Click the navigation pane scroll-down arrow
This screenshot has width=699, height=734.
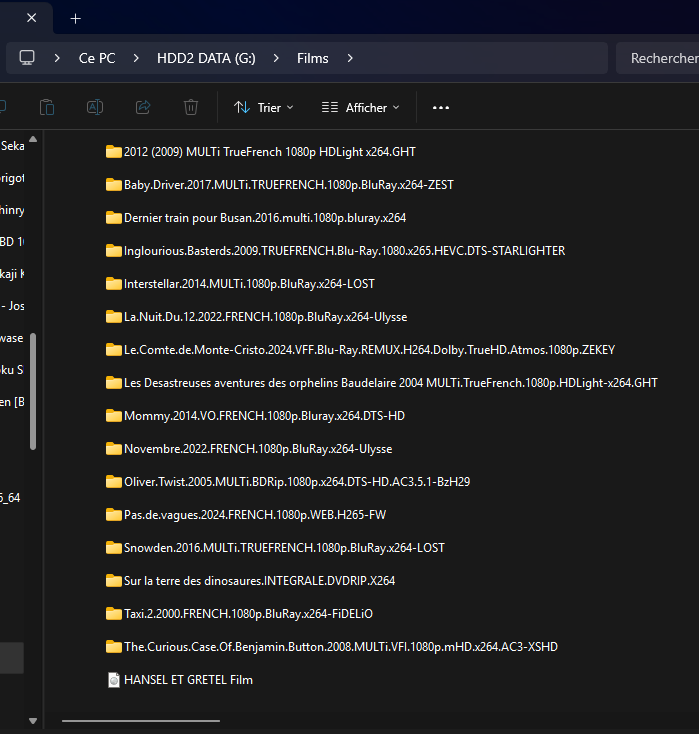33,721
